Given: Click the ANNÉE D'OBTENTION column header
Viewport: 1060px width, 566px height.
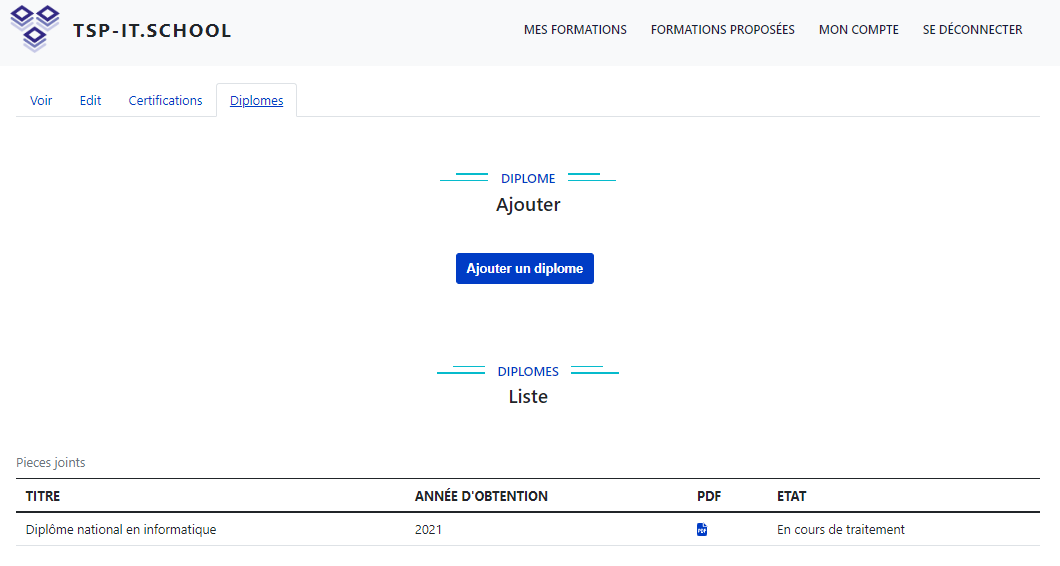Looking at the screenshot, I should [481, 496].
